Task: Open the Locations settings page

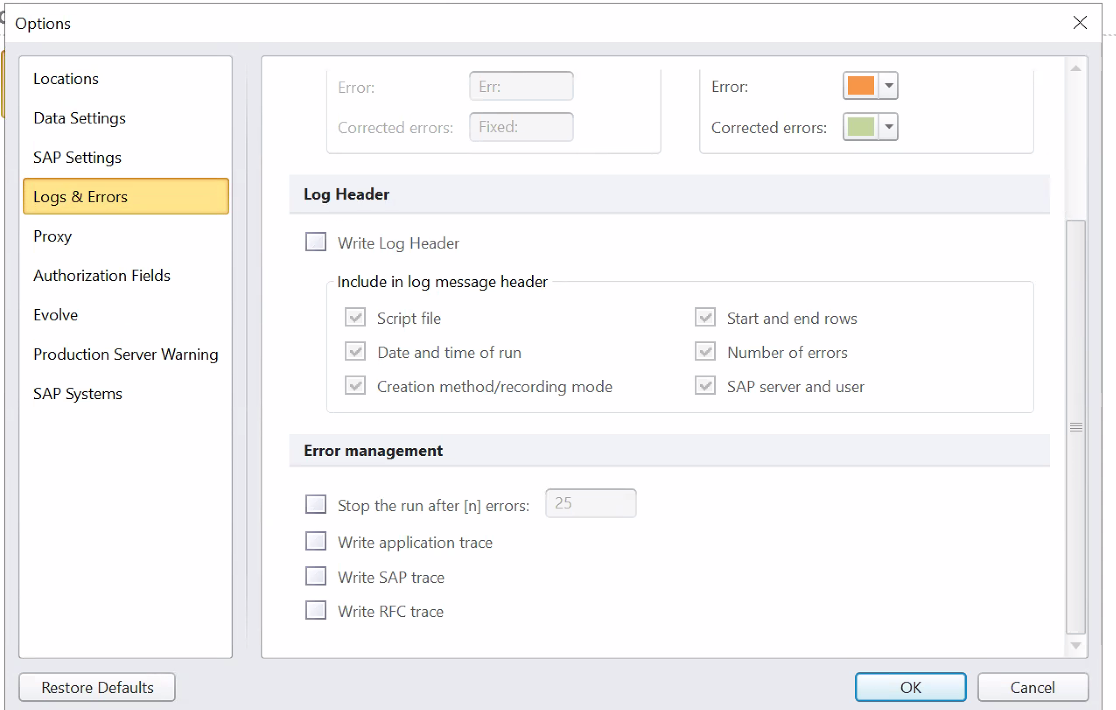Action: tap(66, 79)
